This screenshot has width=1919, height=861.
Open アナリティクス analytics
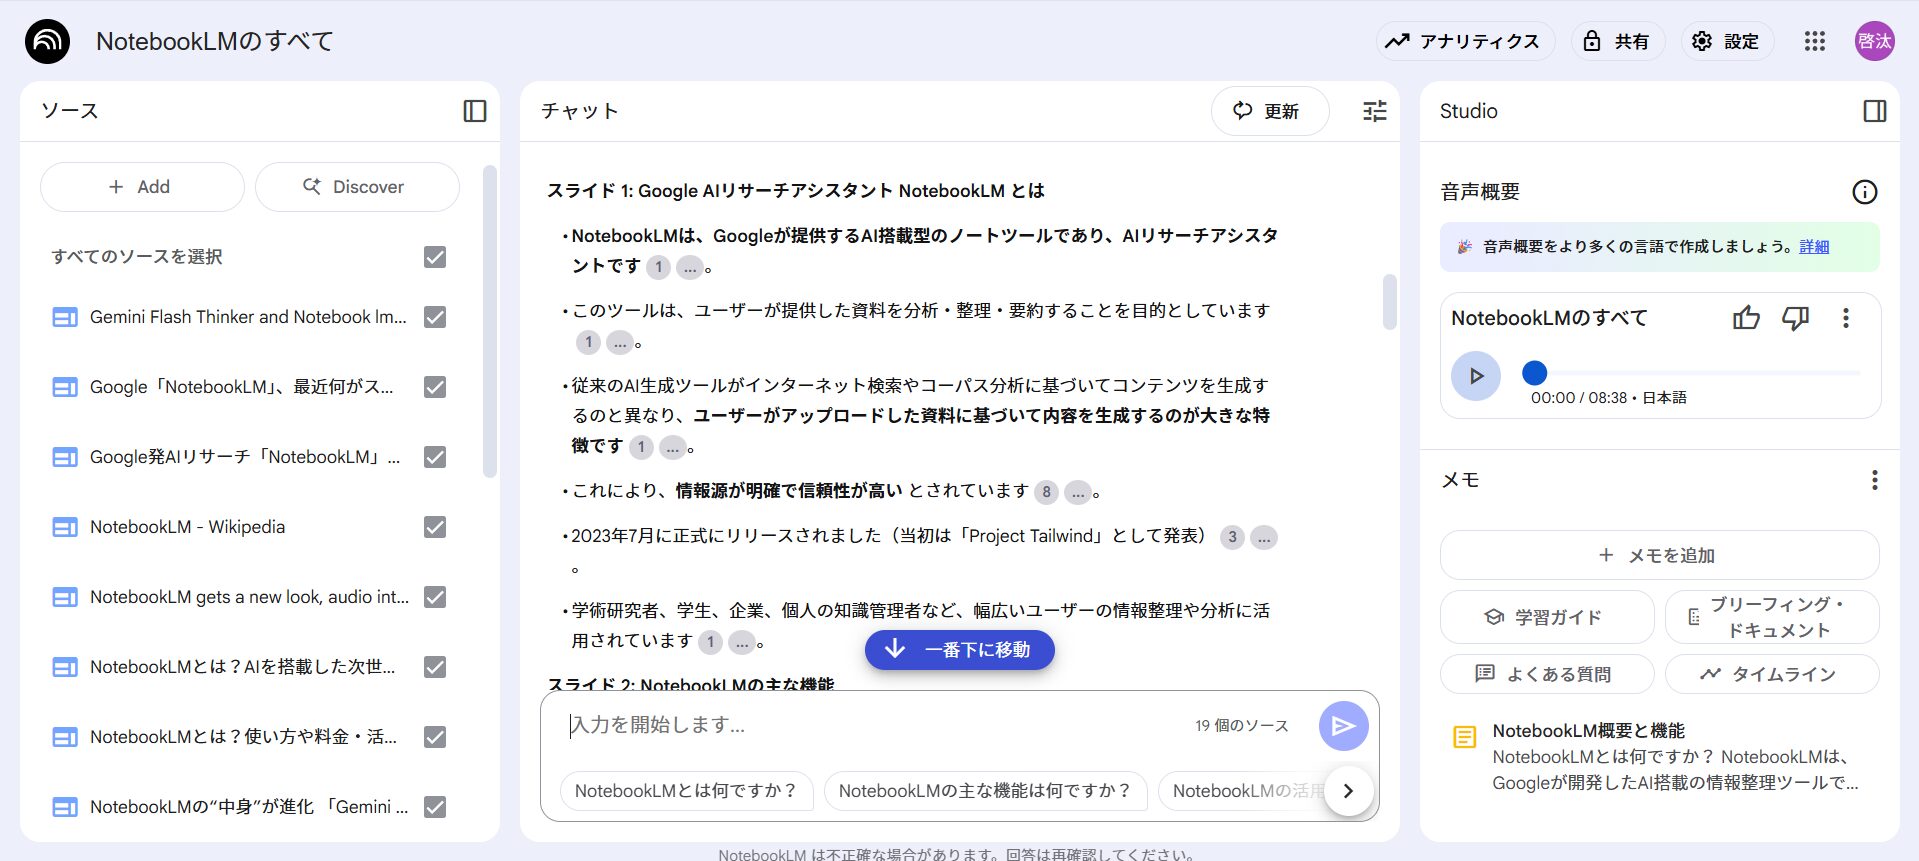[x=1464, y=41]
